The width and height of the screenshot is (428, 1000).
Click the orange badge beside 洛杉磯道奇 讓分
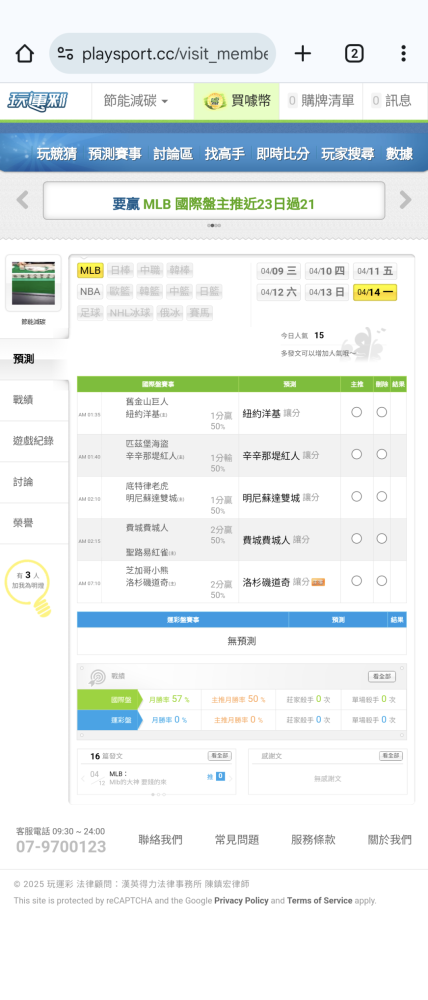318,582
